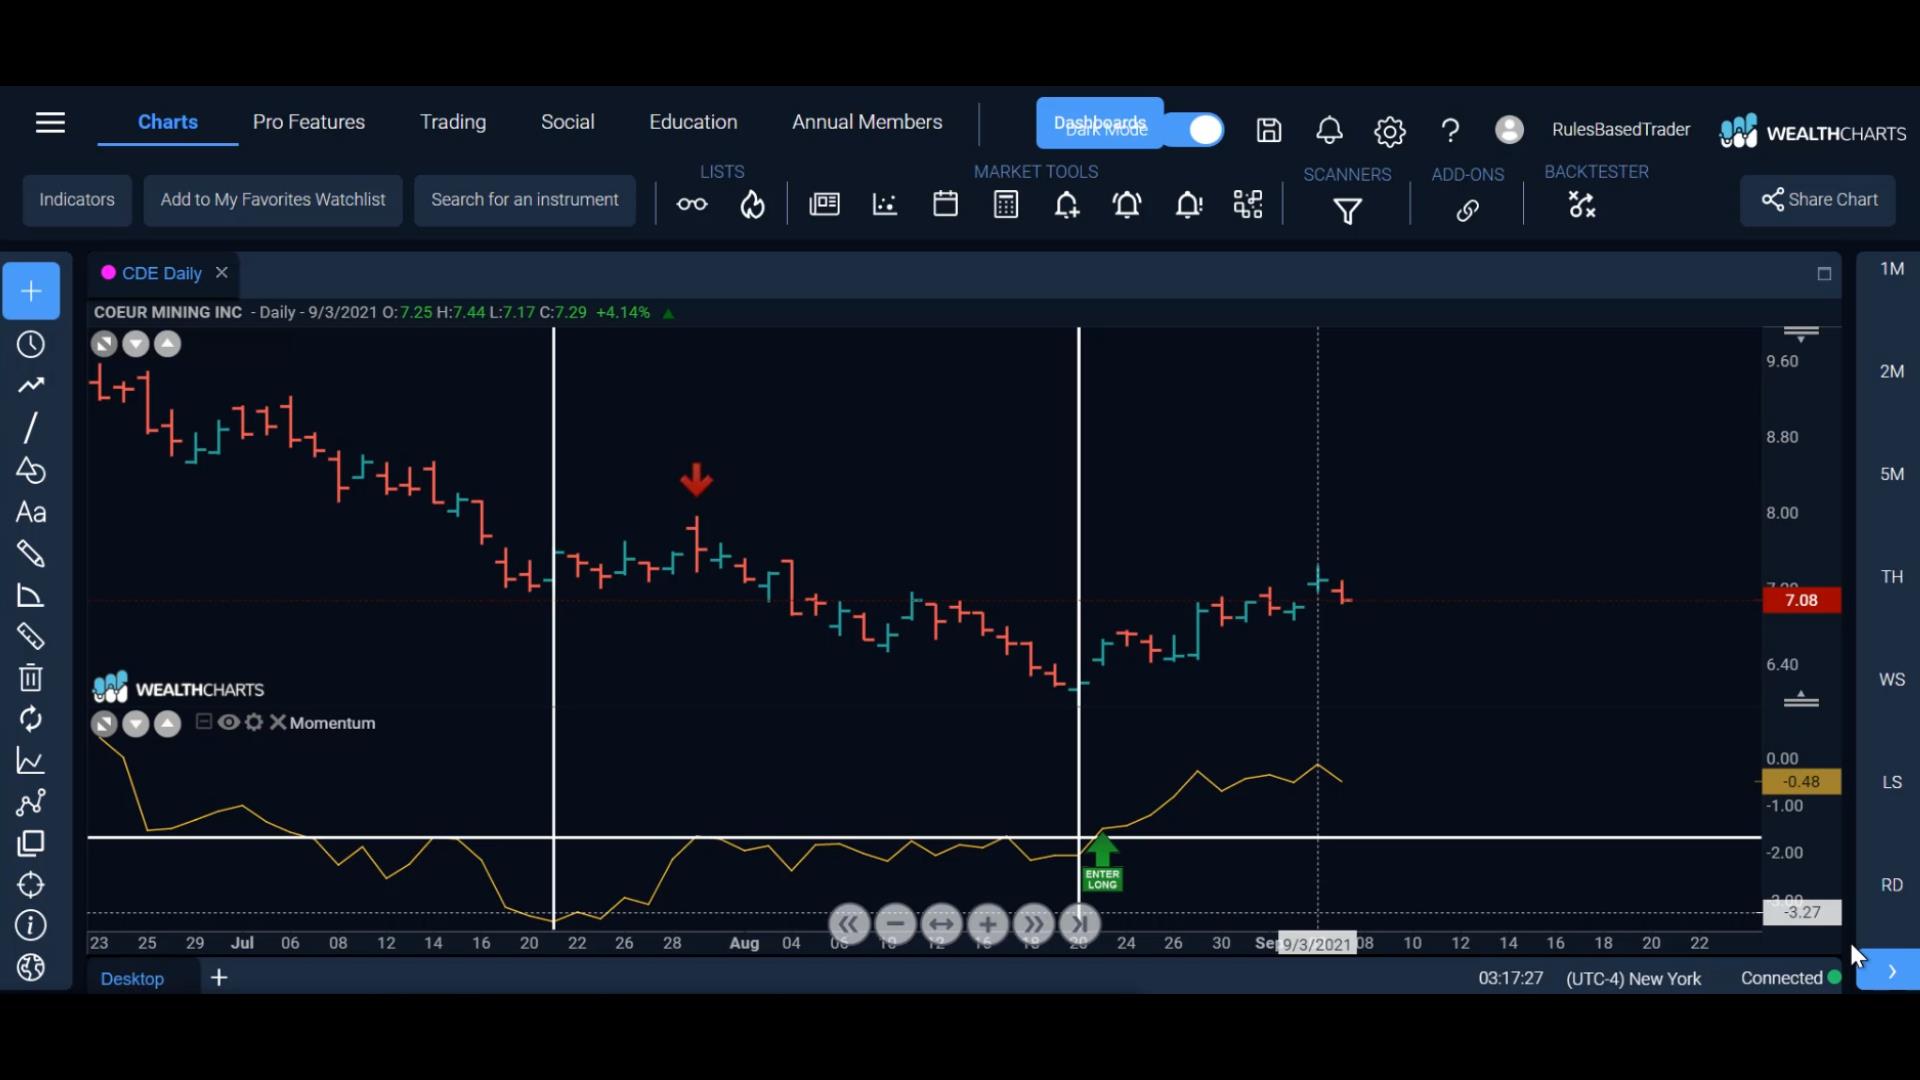Click the Search for an instrument field
The height and width of the screenshot is (1080, 1920).
(x=525, y=200)
